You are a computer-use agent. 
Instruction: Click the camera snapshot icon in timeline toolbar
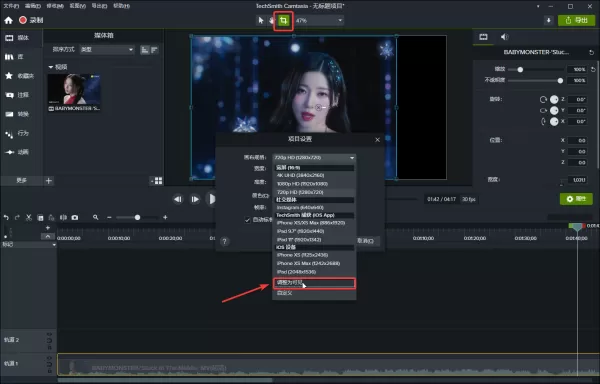[x=75, y=217]
